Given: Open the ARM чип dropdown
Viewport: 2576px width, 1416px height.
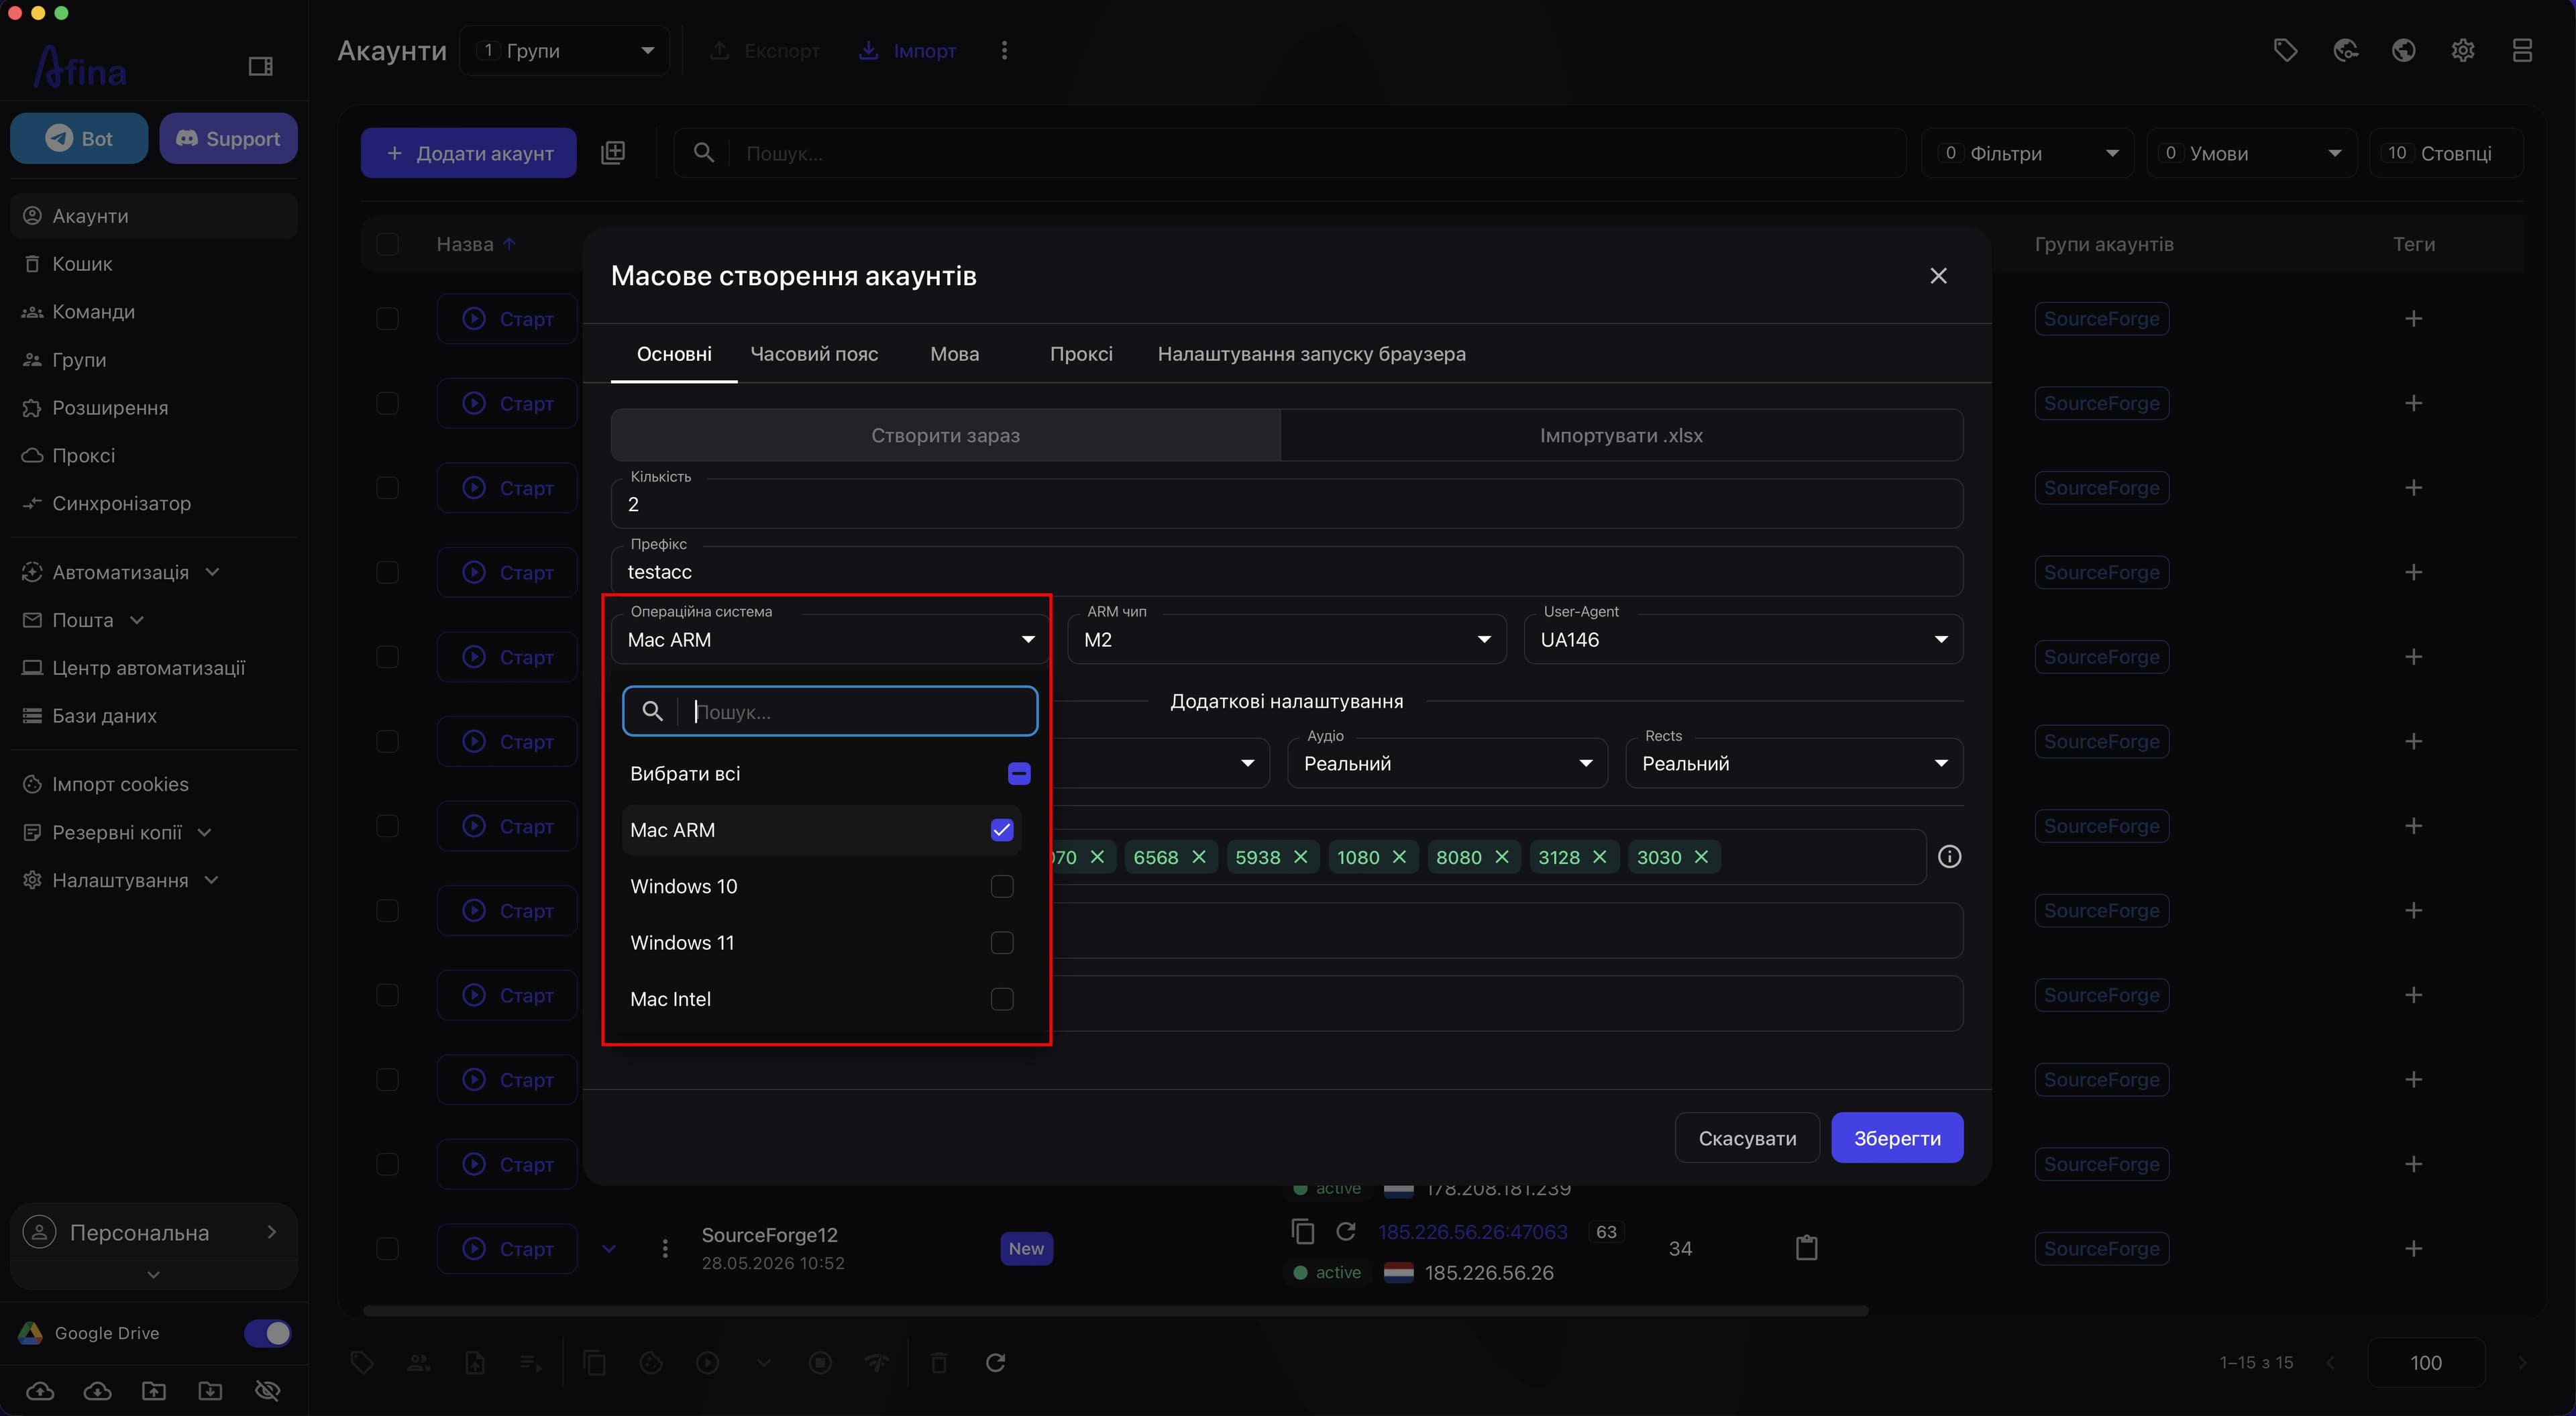Looking at the screenshot, I should click(x=1286, y=639).
